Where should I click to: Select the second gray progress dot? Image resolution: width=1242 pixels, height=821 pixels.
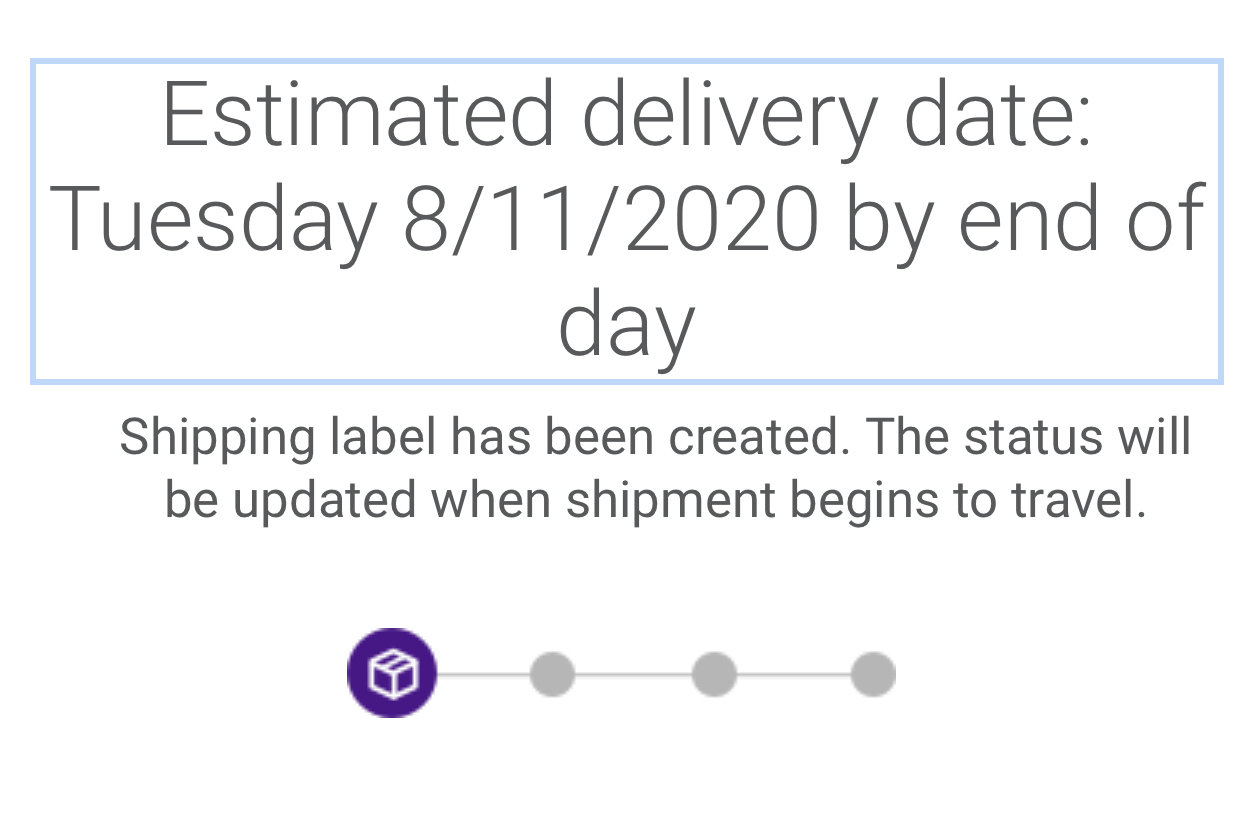tap(552, 674)
